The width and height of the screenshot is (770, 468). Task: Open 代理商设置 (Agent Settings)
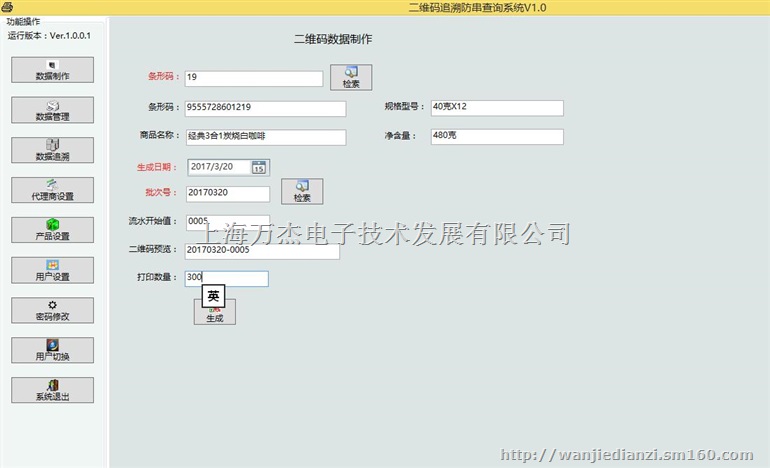pyautogui.click(x=52, y=190)
